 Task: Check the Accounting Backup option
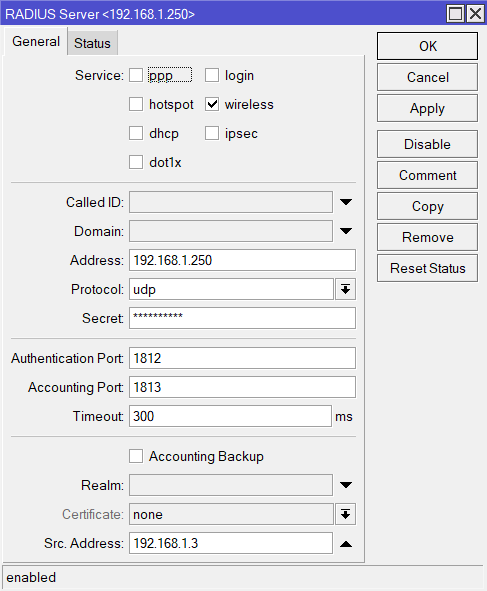pyautogui.click(x=136, y=456)
